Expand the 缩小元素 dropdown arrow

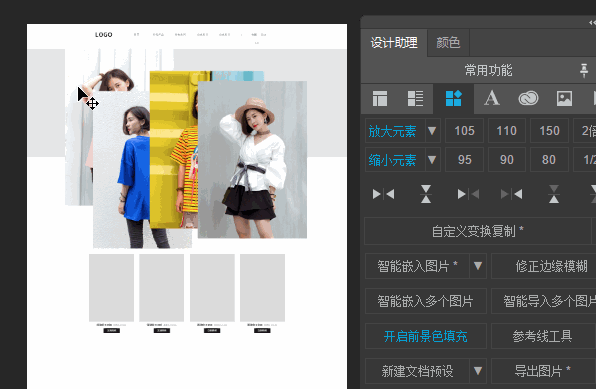432,159
